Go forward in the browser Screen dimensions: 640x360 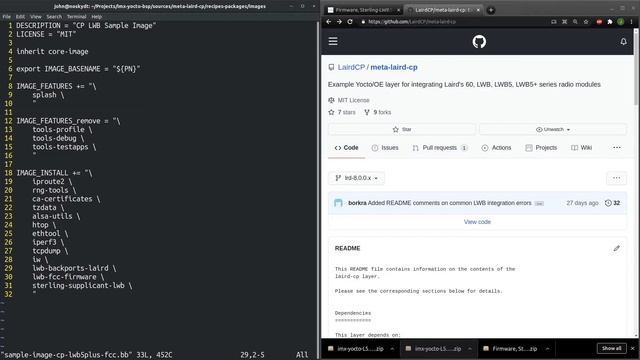click(339, 22)
